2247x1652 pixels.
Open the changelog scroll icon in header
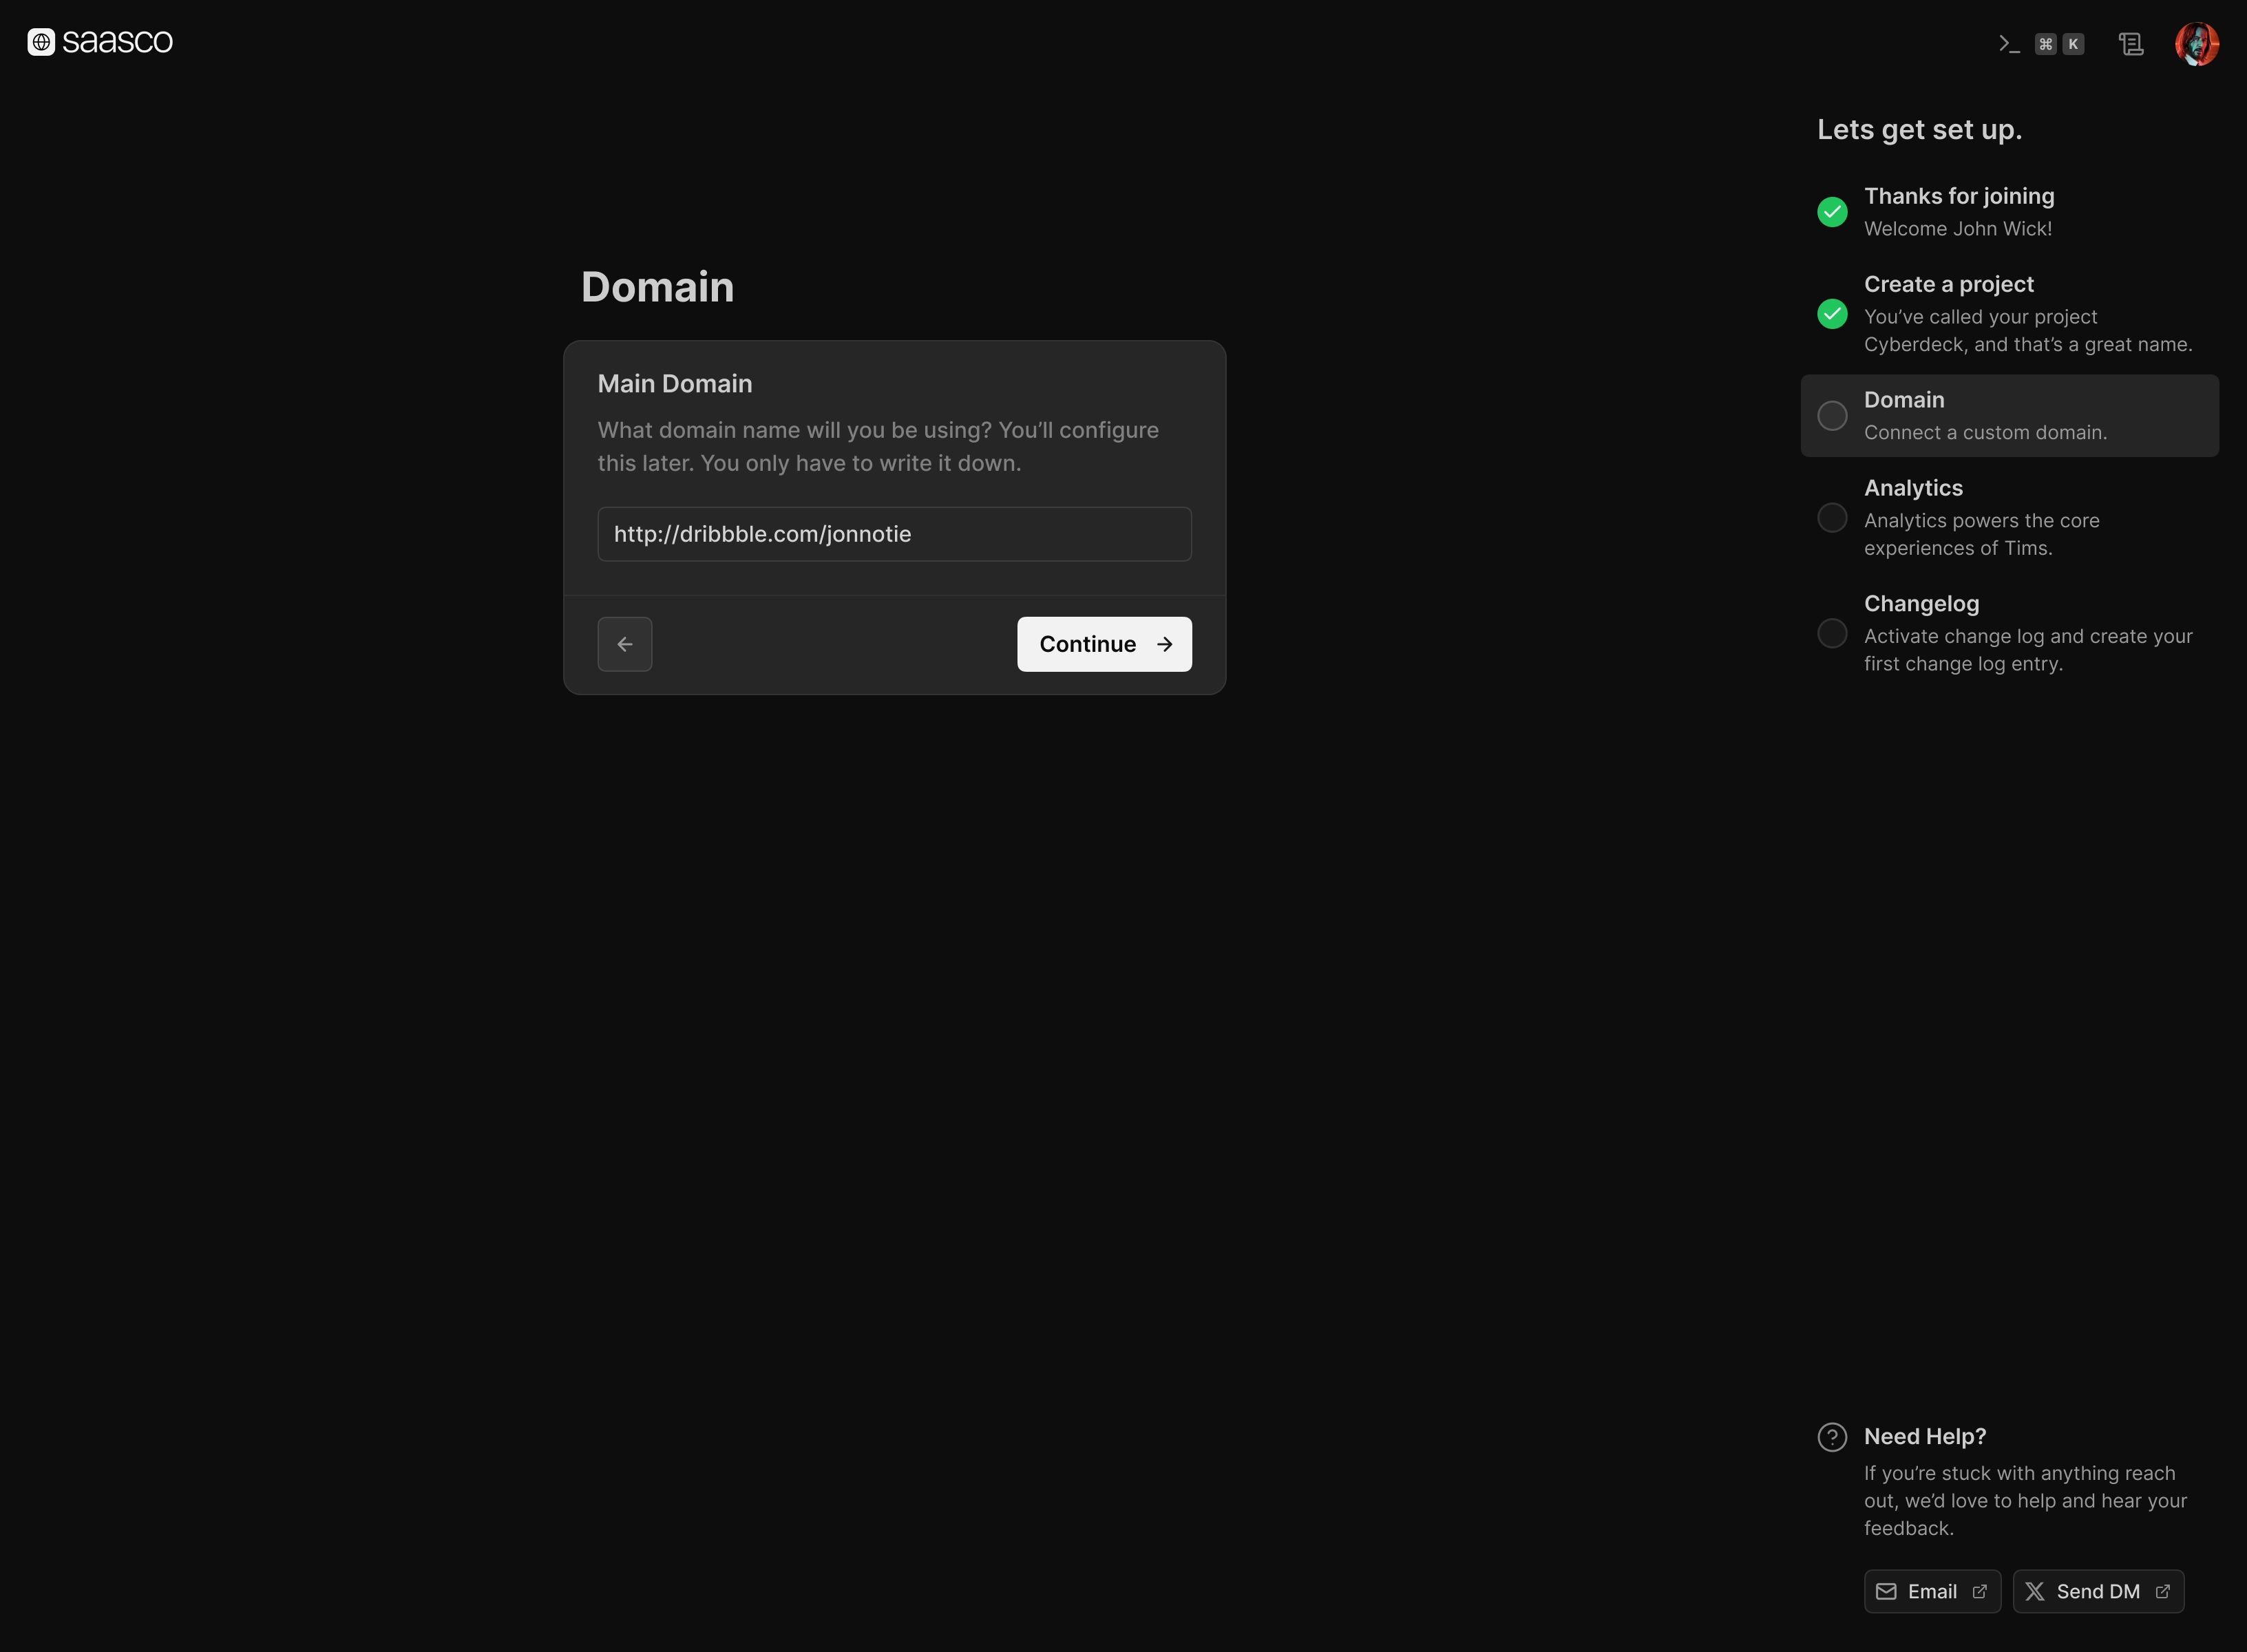[x=2131, y=44]
